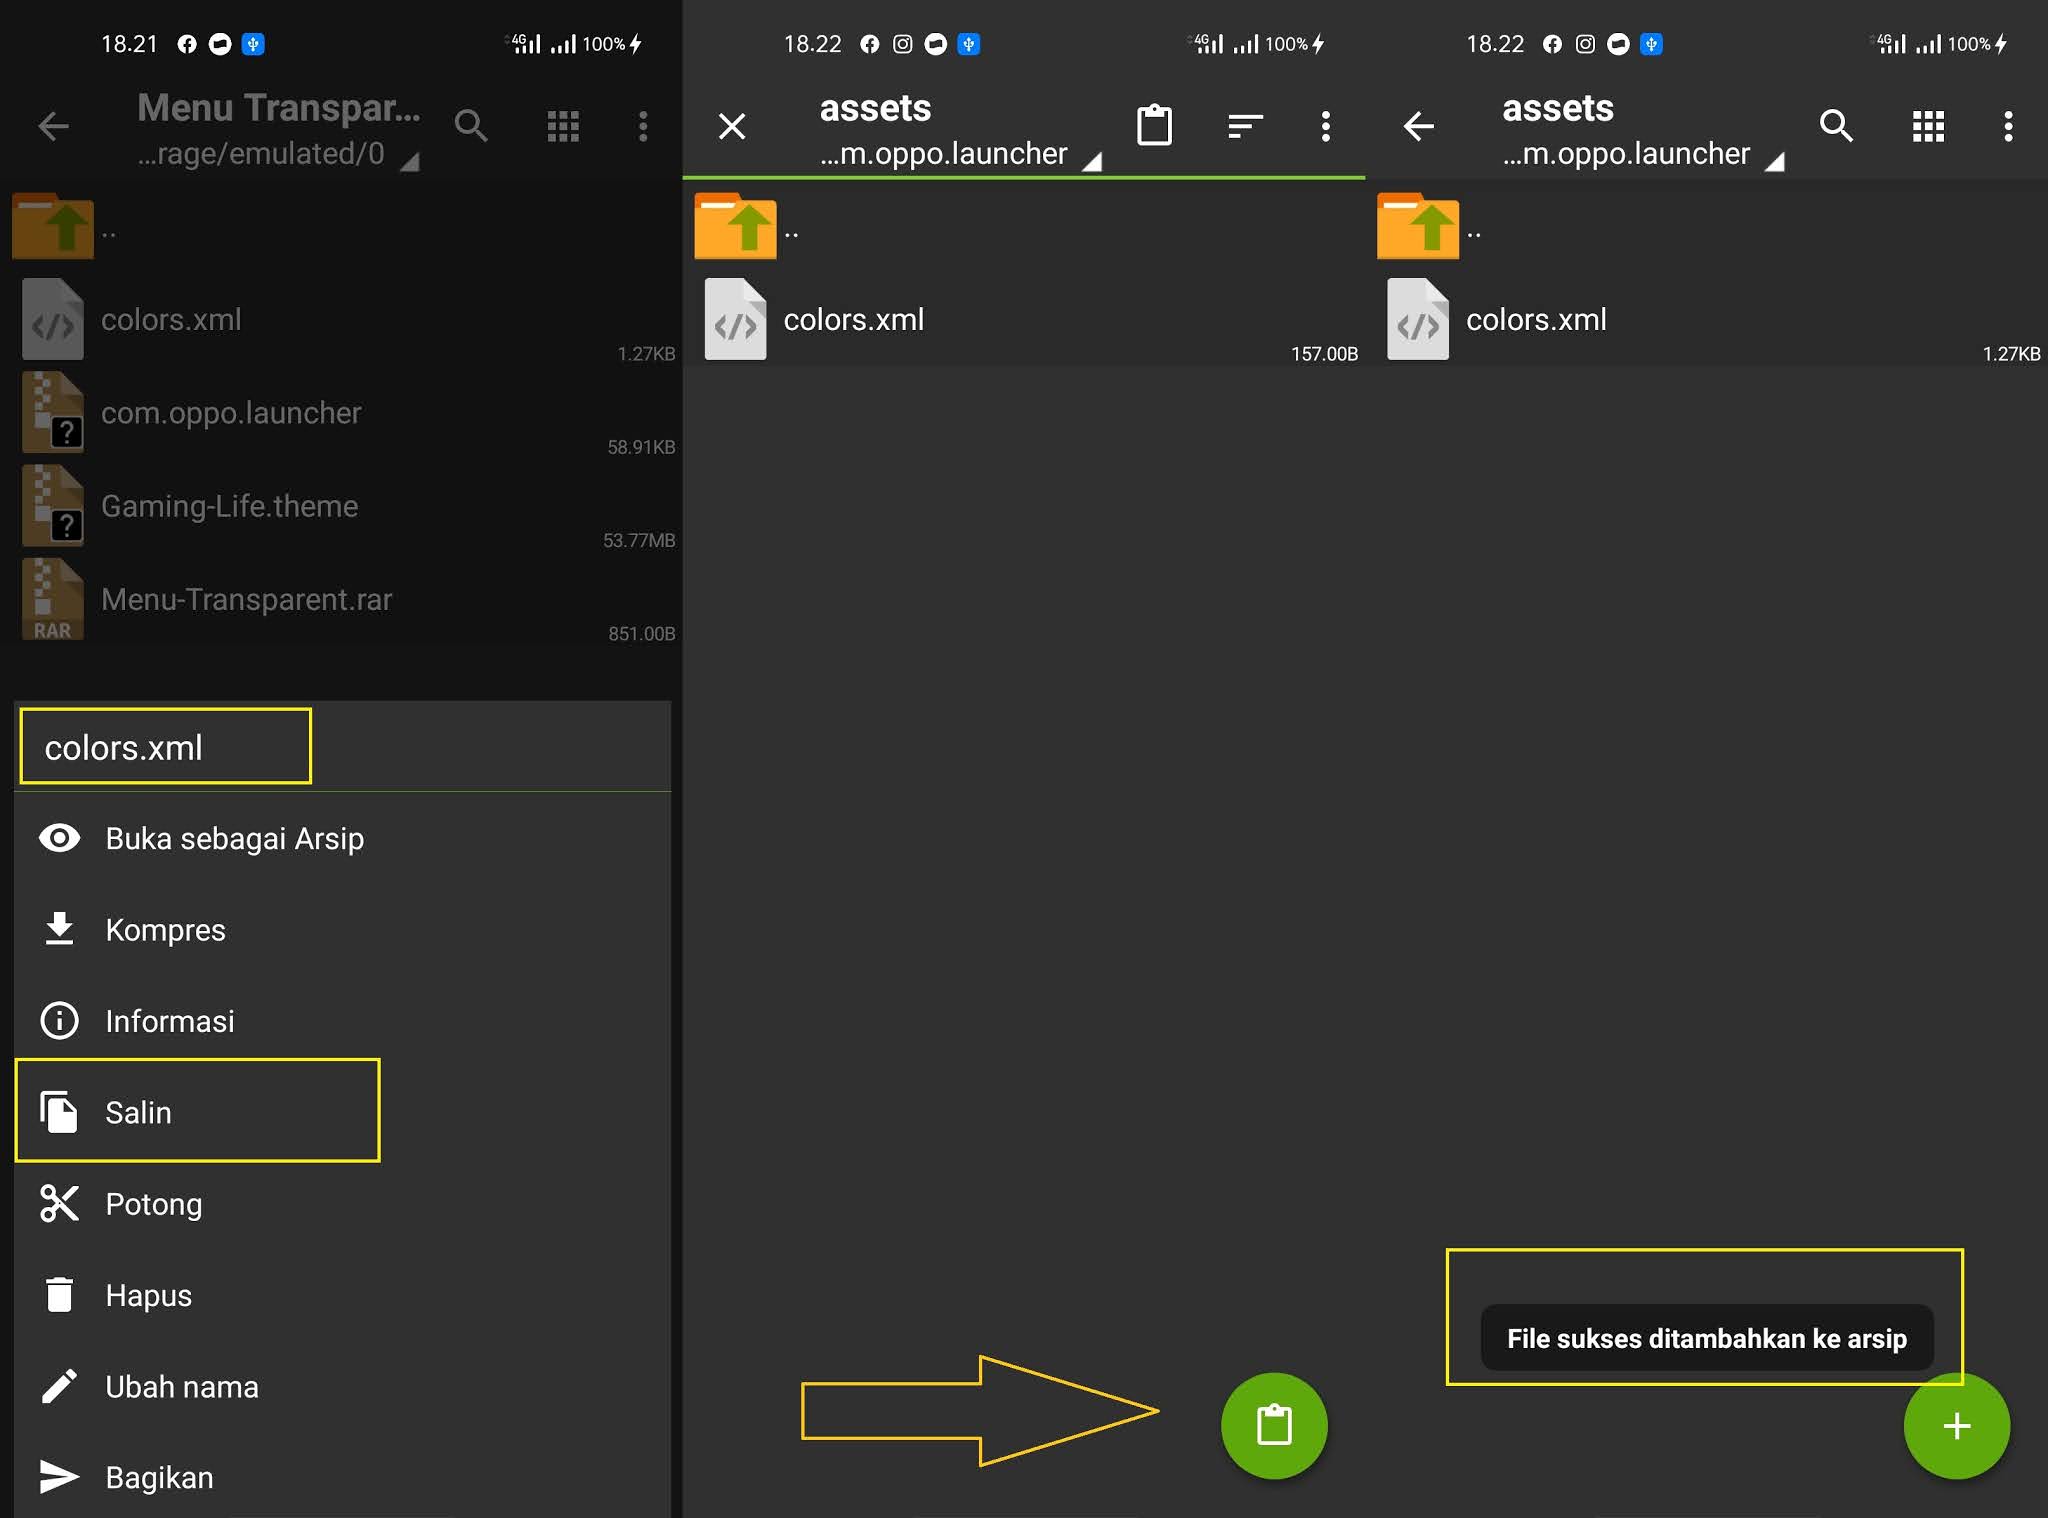Expand path dropdown in middle assets header

(x=1092, y=161)
